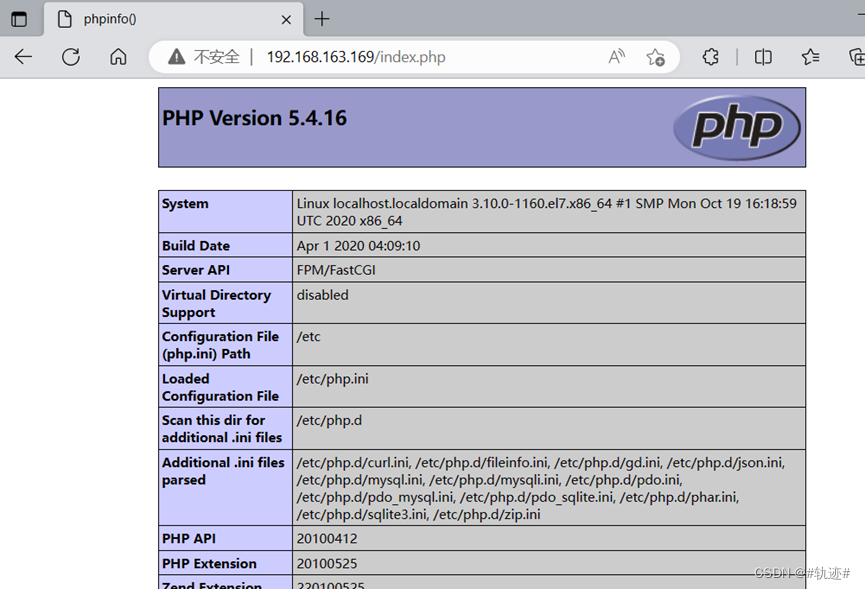The height and width of the screenshot is (589, 865).
Task: Click the Loaded Configuration File label
Action: 220,387
